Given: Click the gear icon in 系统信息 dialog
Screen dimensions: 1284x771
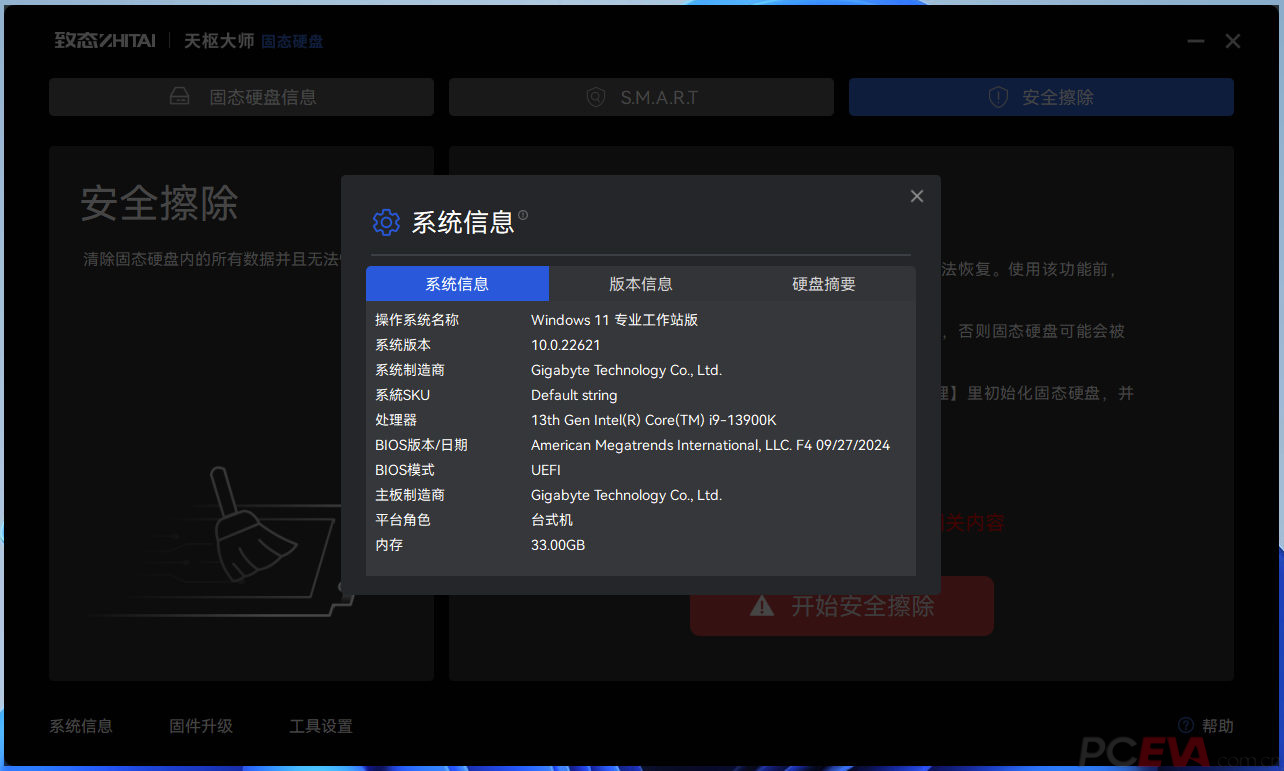Looking at the screenshot, I should pyautogui.click(x=386, y=222).
